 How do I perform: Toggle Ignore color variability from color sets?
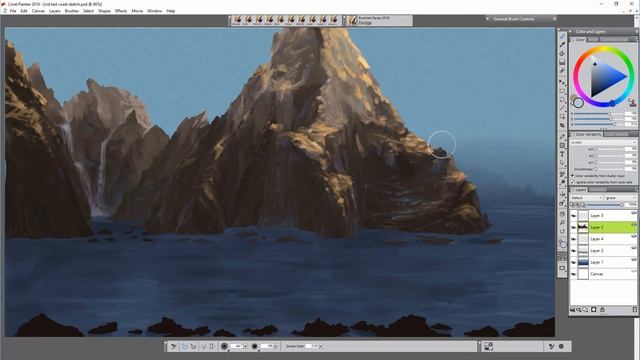pyautogui.click(x=573, y=182)
